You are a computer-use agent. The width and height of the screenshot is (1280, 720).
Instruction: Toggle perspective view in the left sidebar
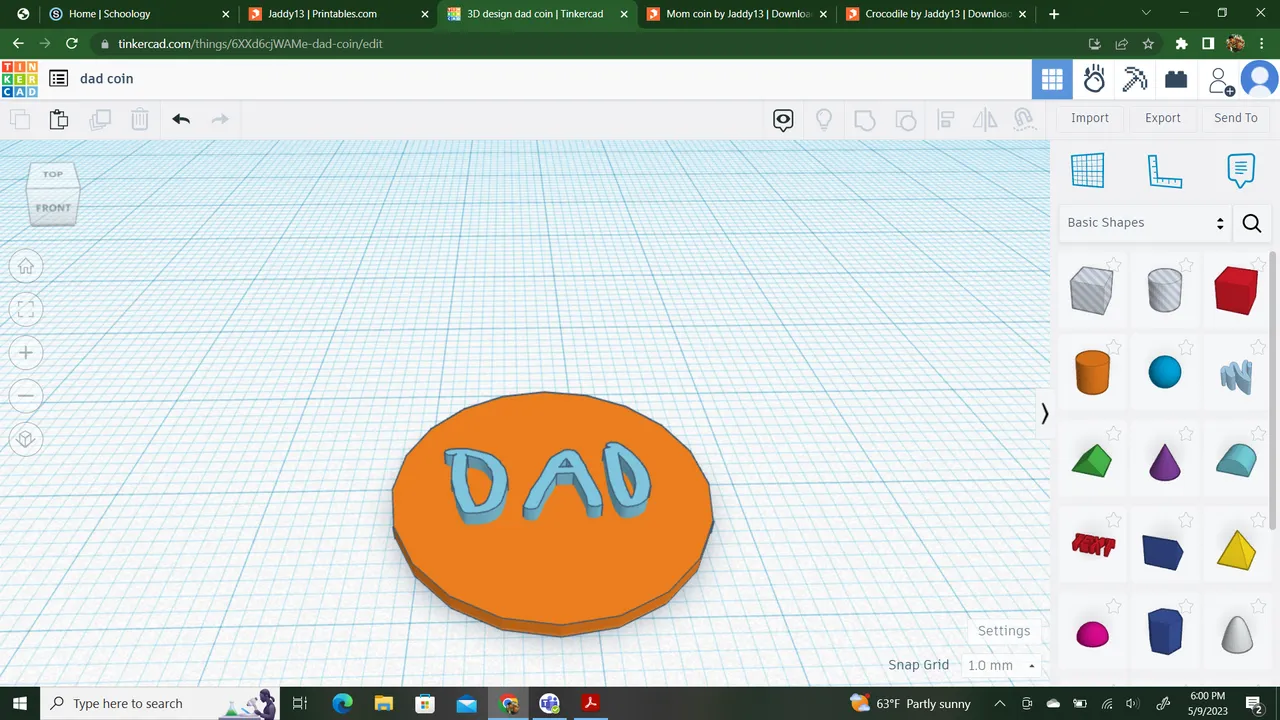pyautogui.click(x=25, y=439)
